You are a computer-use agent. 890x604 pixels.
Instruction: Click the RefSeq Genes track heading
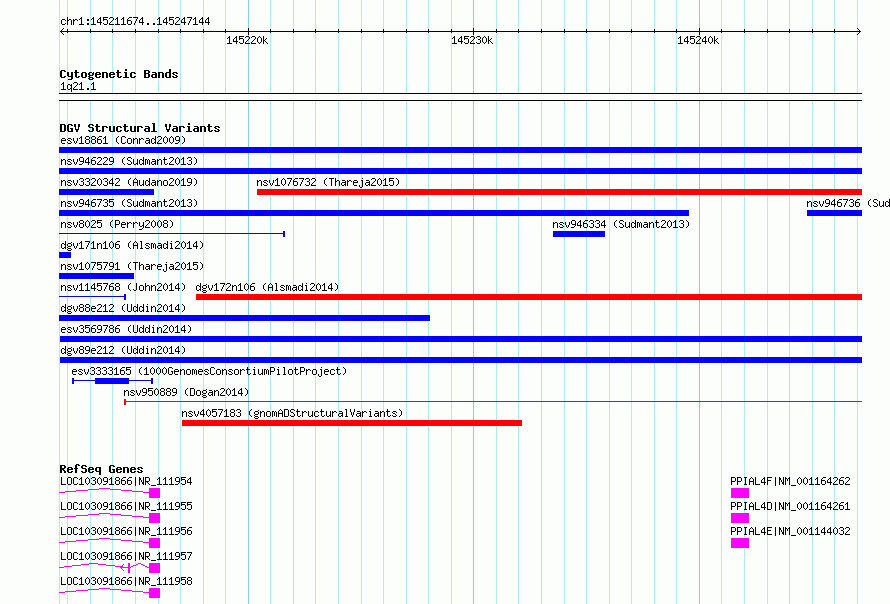tap(102, 469)
